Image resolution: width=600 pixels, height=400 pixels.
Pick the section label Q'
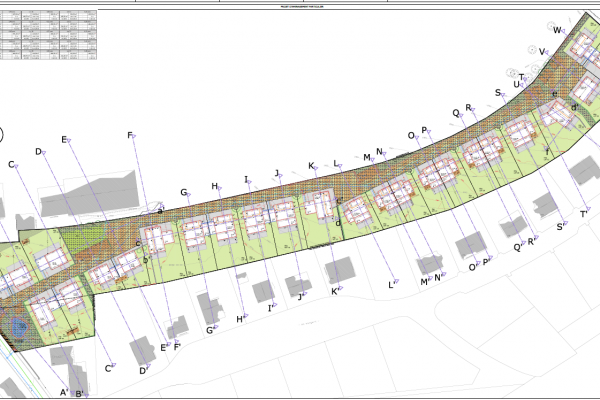(517, 248)
